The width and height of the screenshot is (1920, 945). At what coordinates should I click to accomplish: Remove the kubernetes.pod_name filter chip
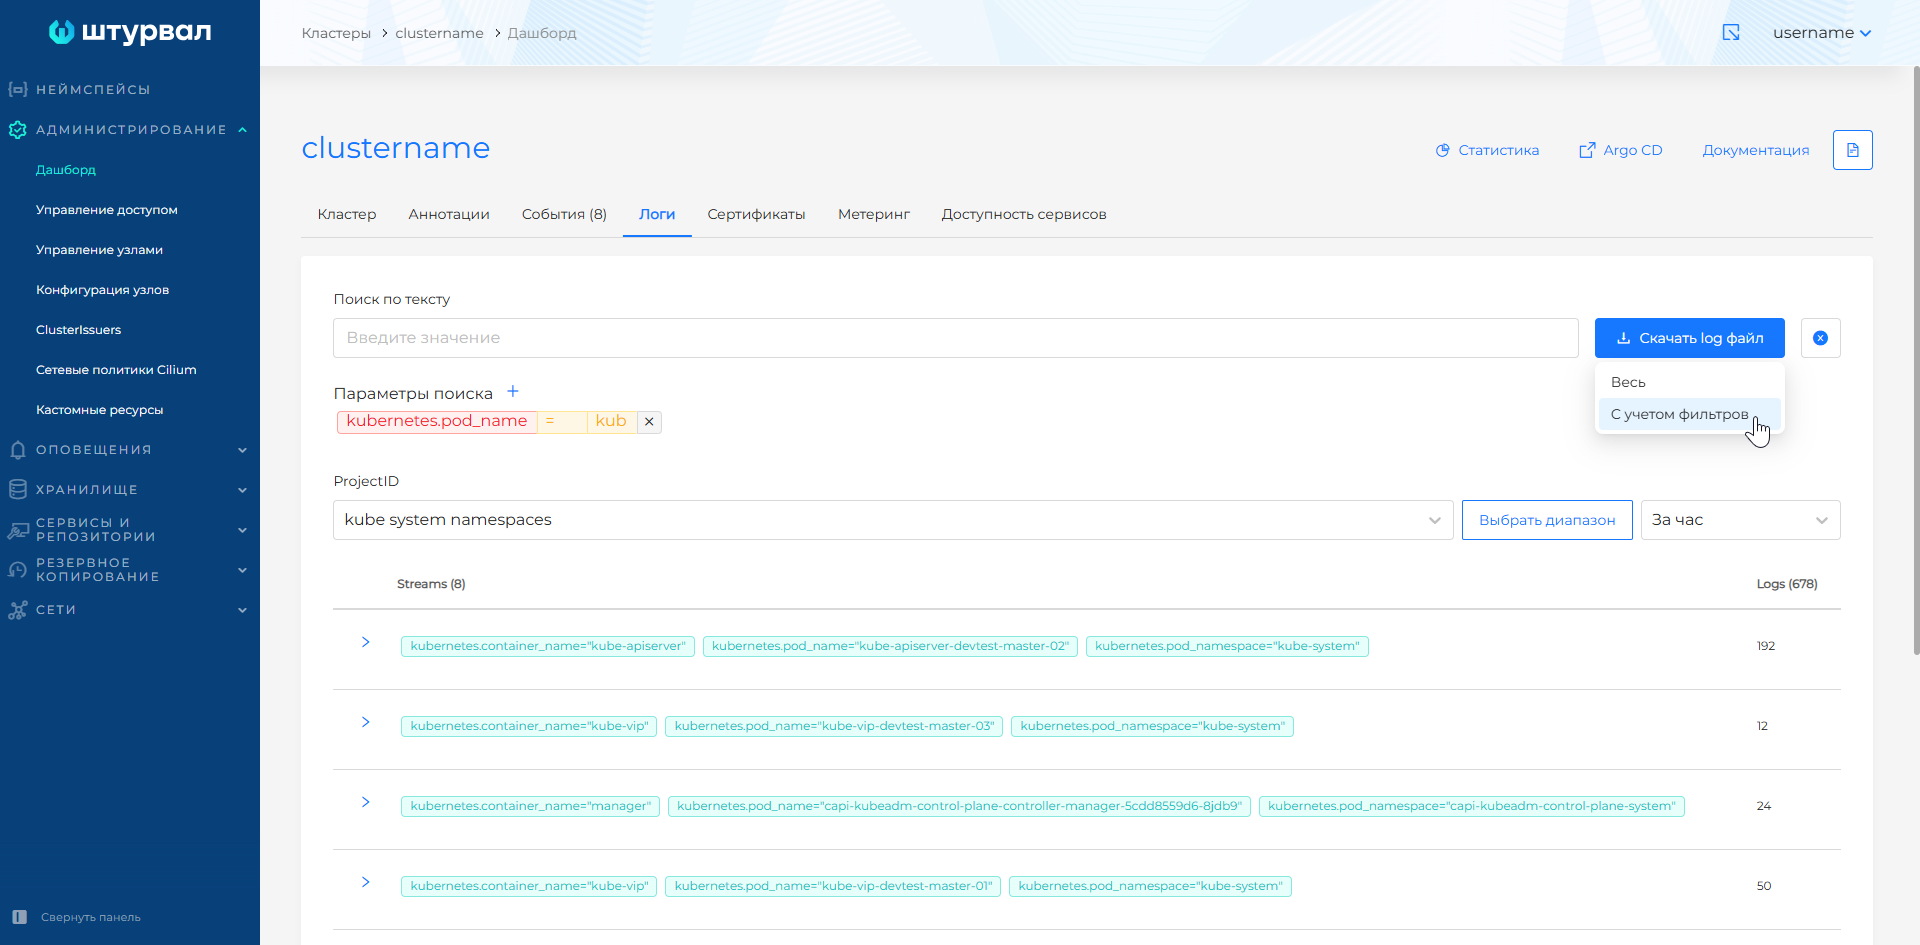(649, 422)
